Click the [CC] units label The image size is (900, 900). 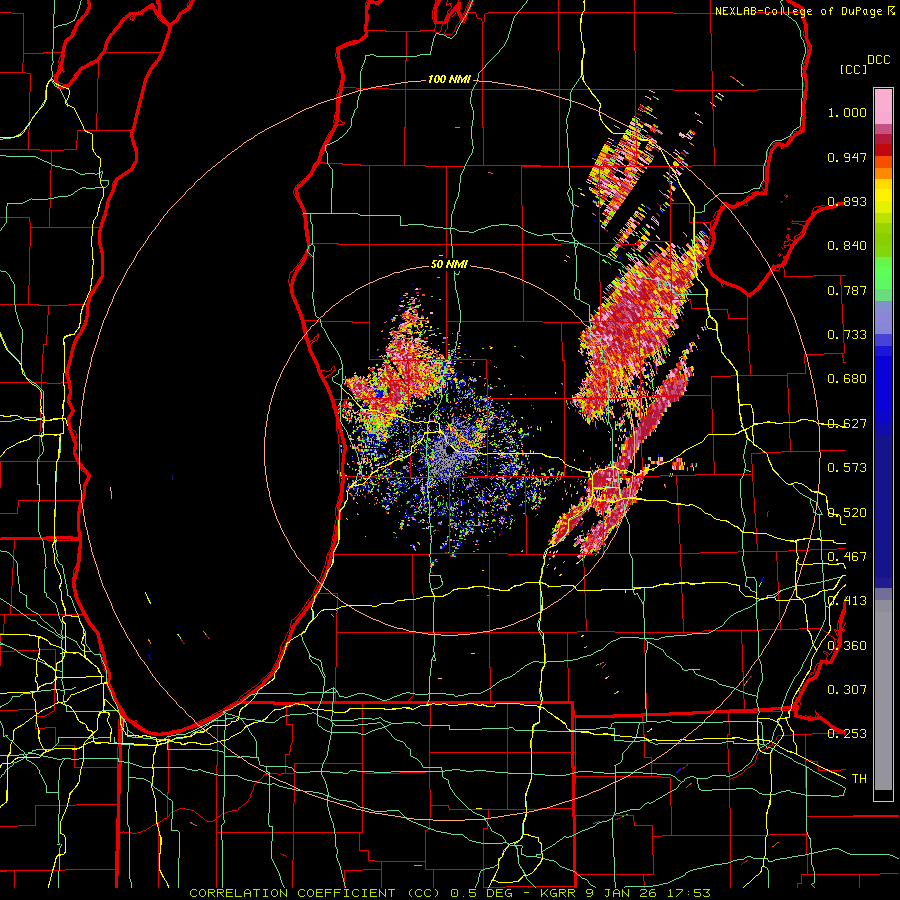[x=854, y=69]
